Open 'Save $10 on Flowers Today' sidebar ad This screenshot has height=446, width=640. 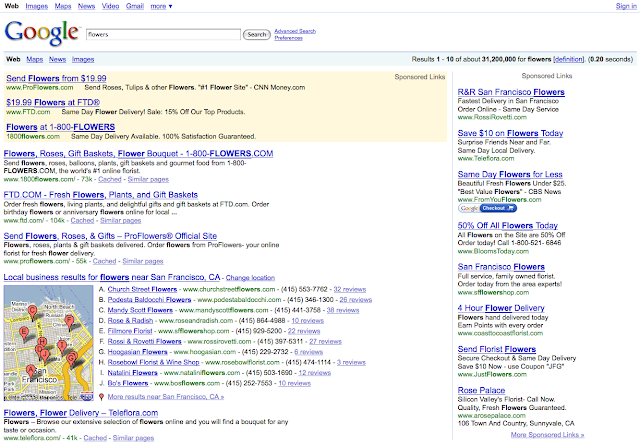pyautogui.click(x=511, y=133)
